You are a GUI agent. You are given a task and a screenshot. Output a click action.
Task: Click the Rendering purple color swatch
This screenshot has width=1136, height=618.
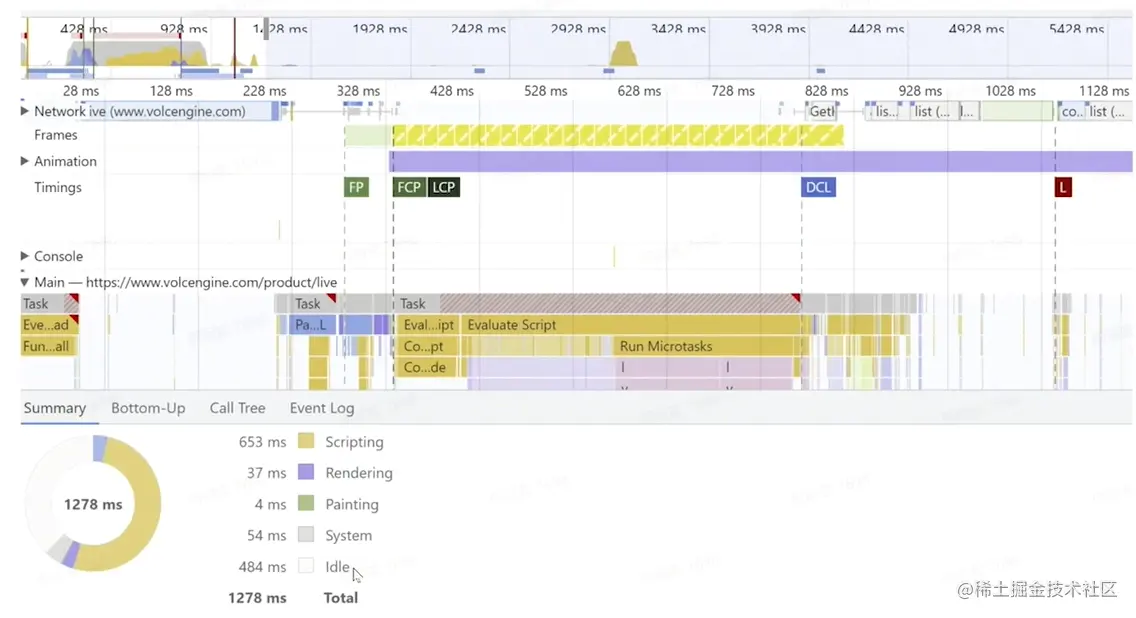click(x=306, y=472)
